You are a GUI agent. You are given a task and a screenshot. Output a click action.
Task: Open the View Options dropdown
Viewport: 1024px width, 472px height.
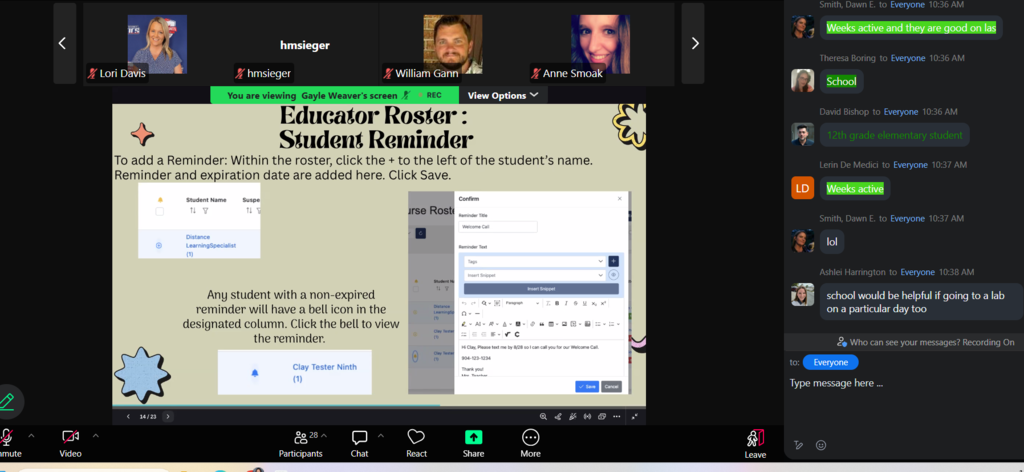pos(503,95)
